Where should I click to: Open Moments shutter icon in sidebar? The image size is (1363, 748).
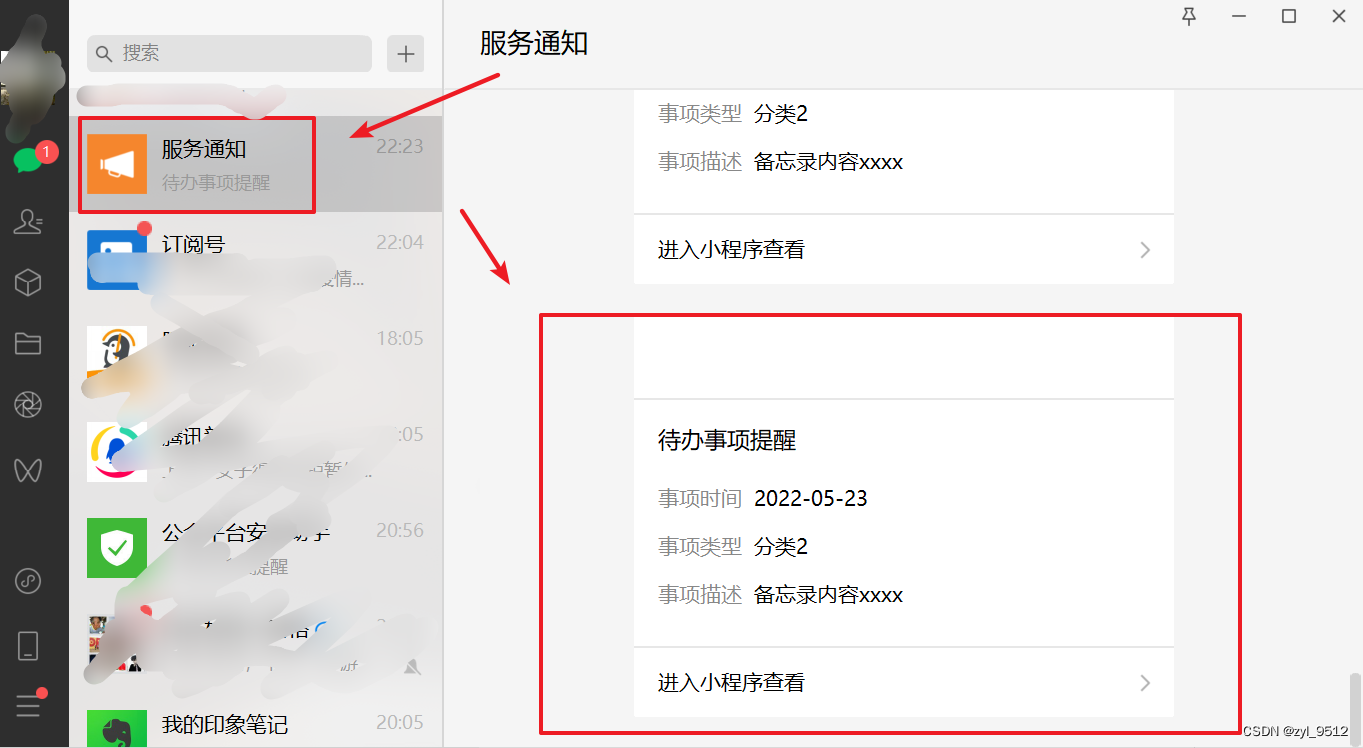[28, 405]
